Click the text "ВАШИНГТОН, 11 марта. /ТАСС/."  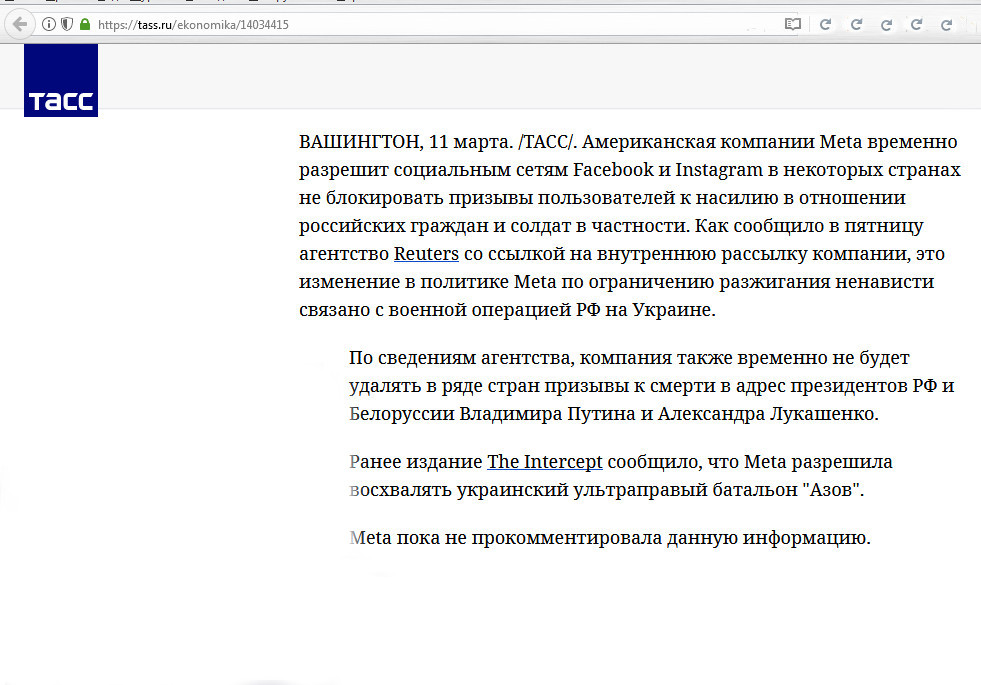tap(437, 142)
